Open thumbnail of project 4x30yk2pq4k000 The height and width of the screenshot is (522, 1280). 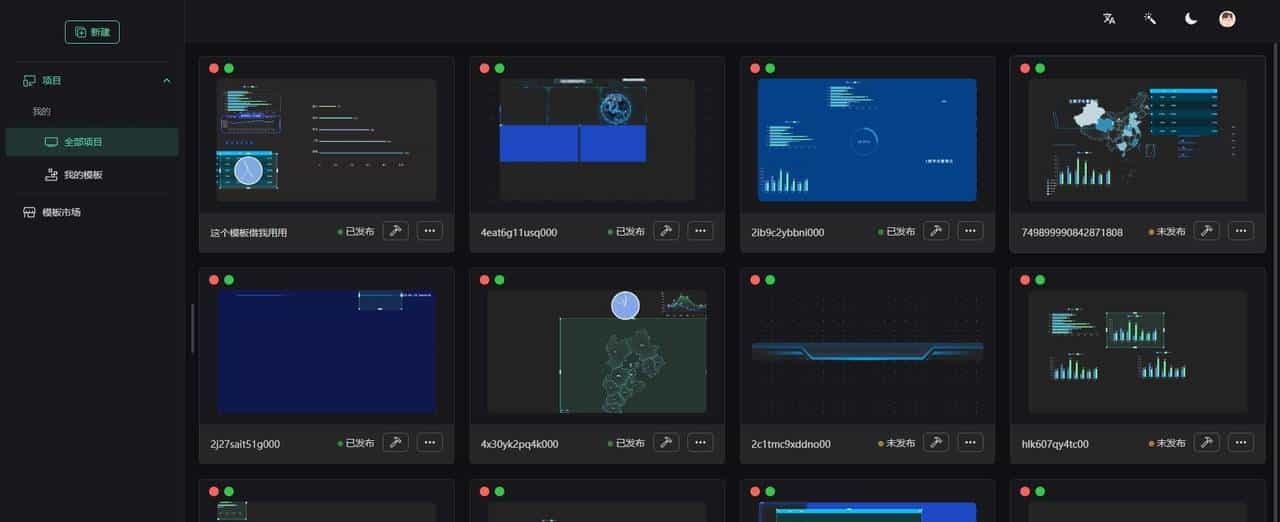(x=597, y=352)
